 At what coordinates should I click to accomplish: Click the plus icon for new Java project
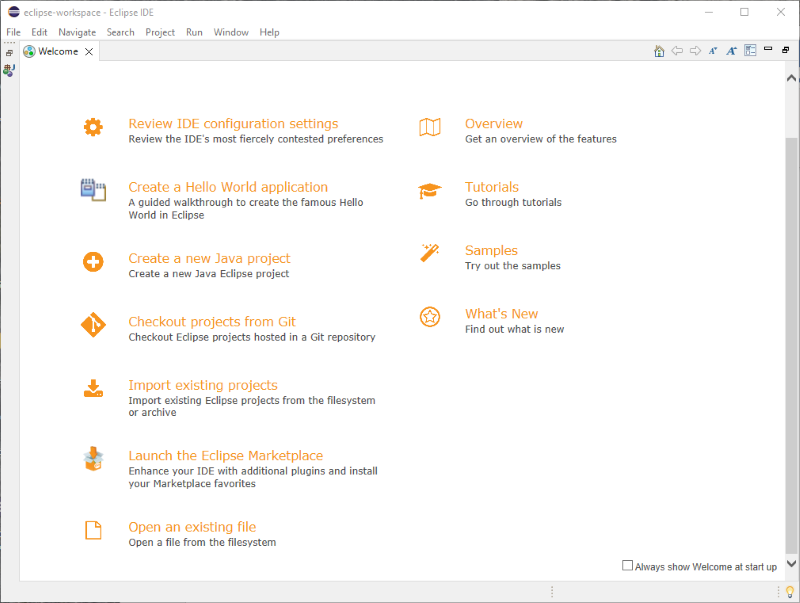93,262
